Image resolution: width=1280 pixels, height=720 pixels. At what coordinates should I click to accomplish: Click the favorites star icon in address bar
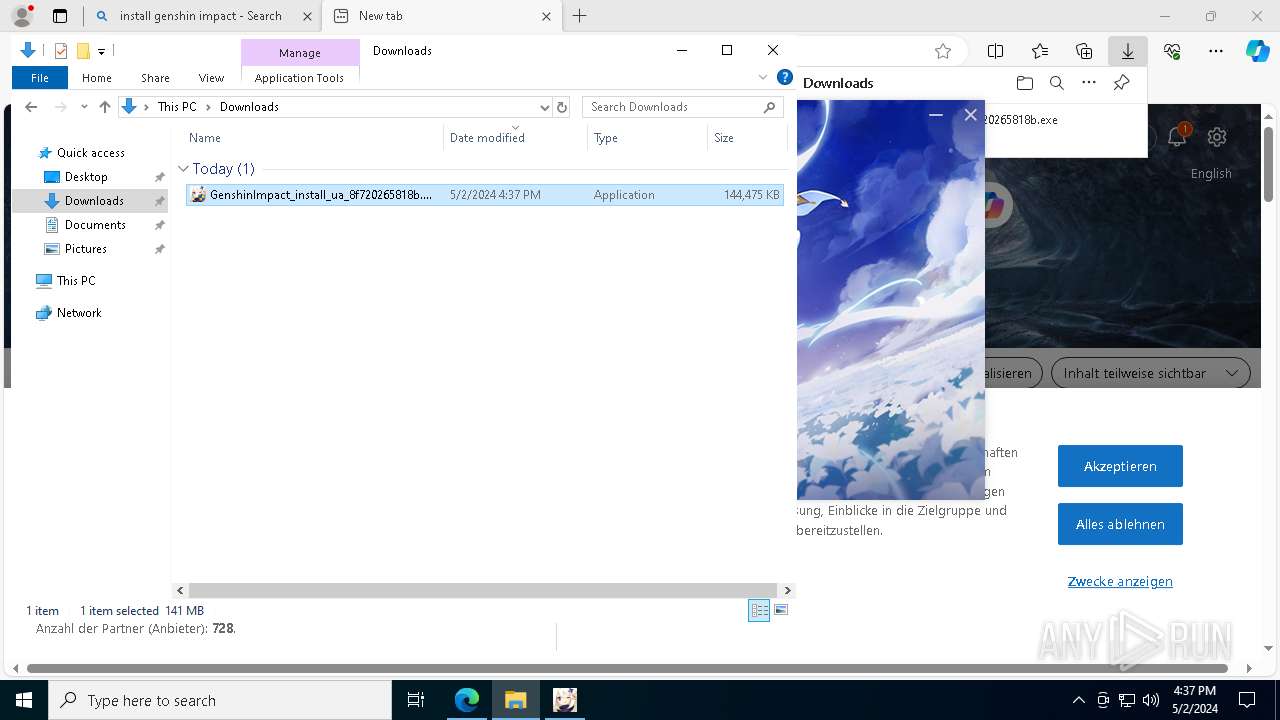click(942, 51)
